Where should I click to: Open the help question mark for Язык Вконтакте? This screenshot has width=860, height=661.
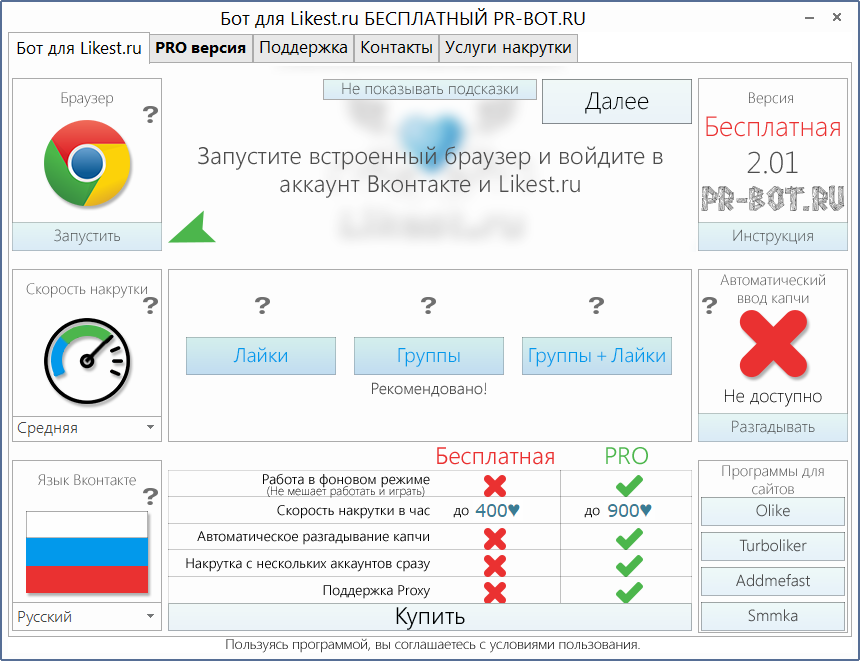click(150, 496)
